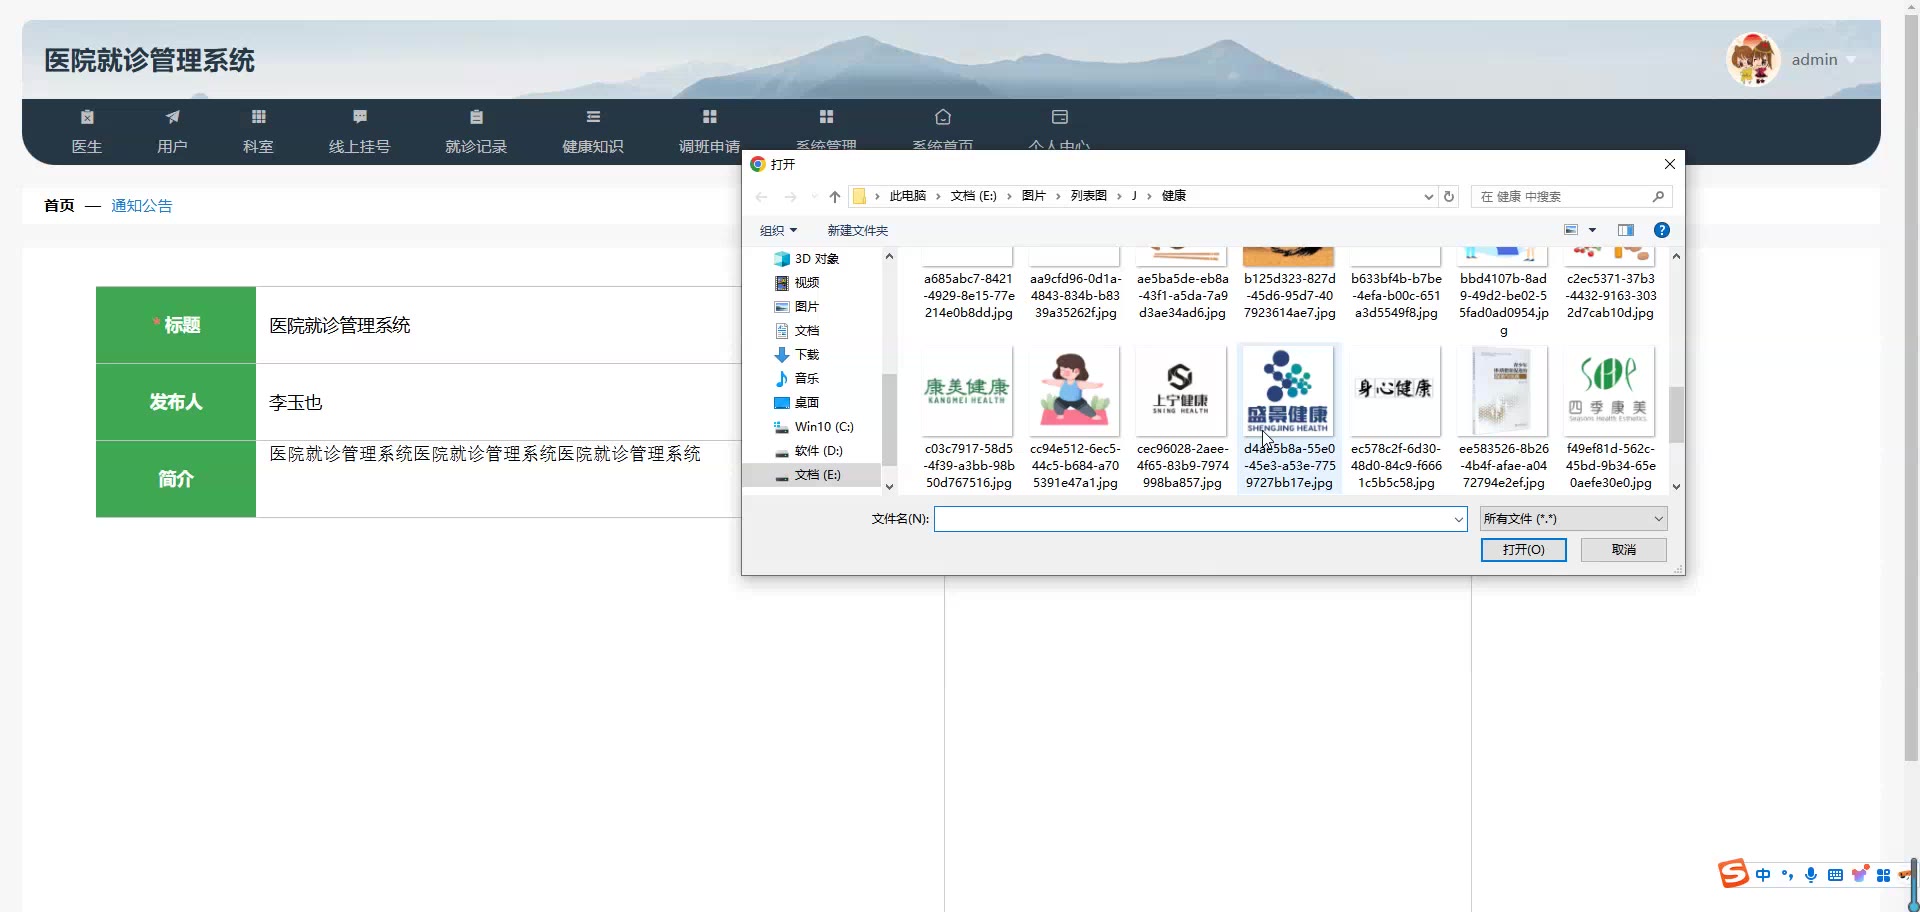The height and width of the screenshot is (912, 1920).
Task: Select the ee583526 book cover thumbnail
Action: click(1503, 391)
